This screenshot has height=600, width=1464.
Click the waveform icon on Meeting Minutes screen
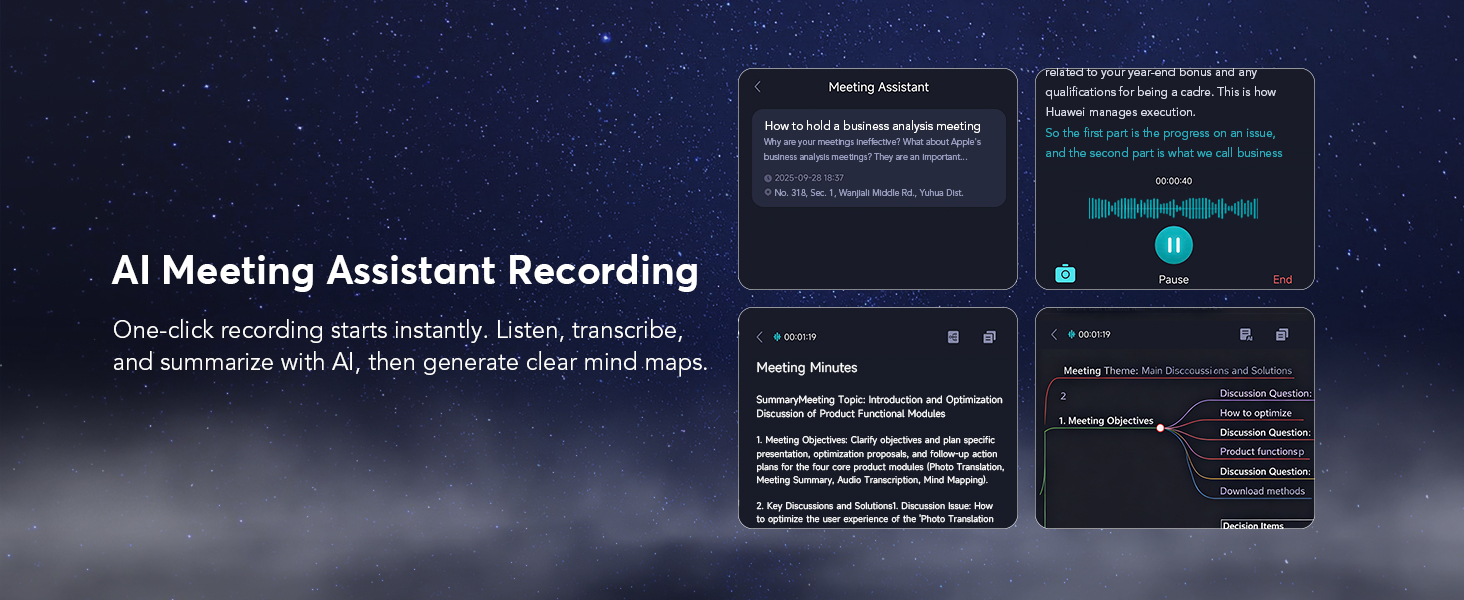click(x=776, y=337)
